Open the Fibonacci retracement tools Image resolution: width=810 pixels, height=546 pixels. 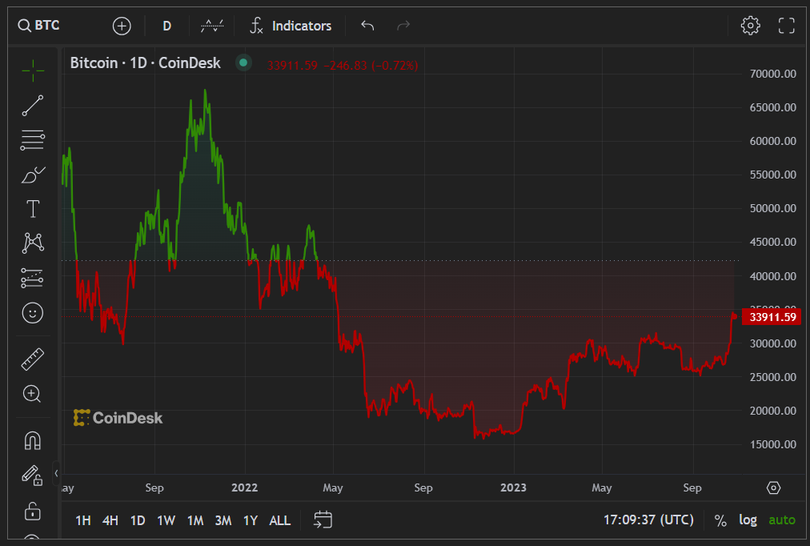[33, 140]
